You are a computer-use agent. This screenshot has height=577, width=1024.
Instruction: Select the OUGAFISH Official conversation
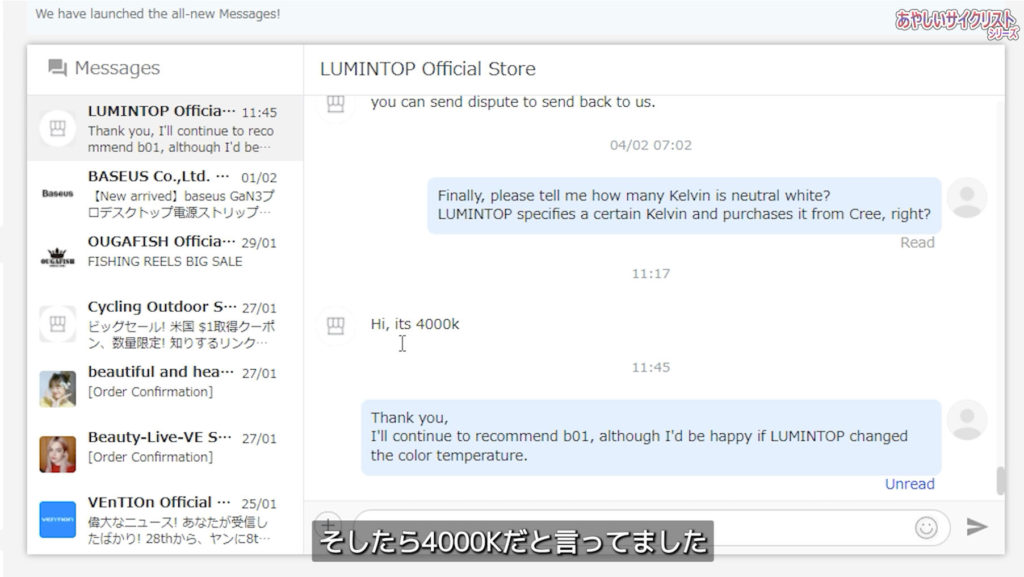pos(165,259)
